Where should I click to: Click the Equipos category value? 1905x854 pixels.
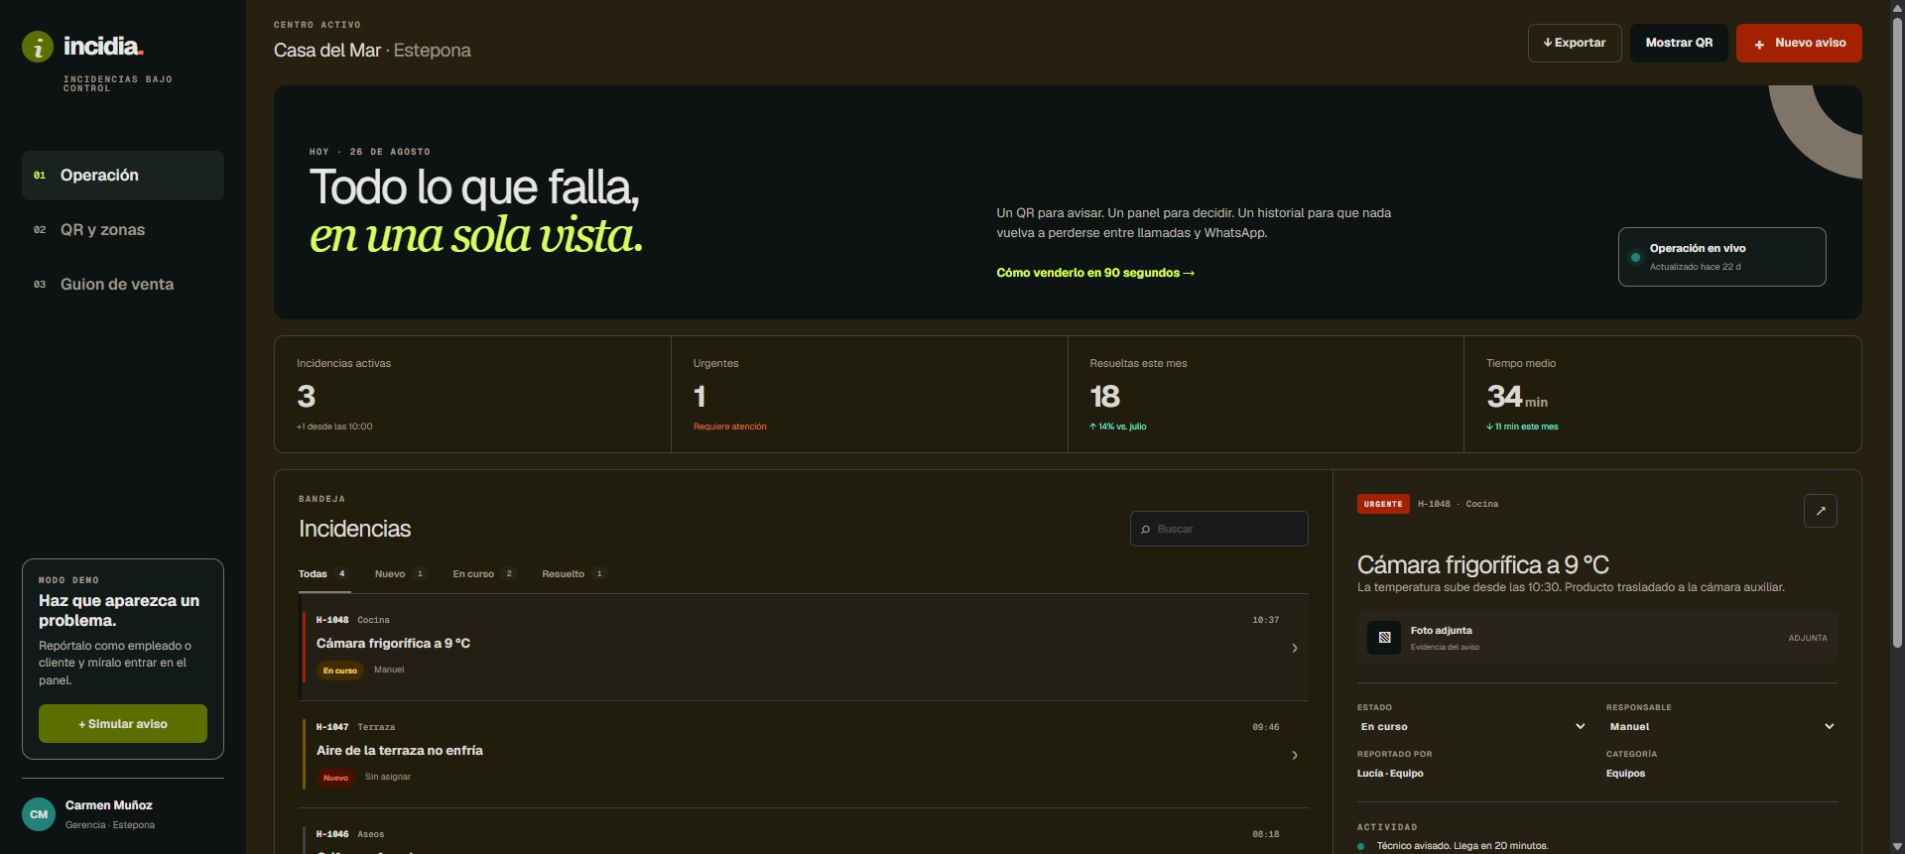1625,773
